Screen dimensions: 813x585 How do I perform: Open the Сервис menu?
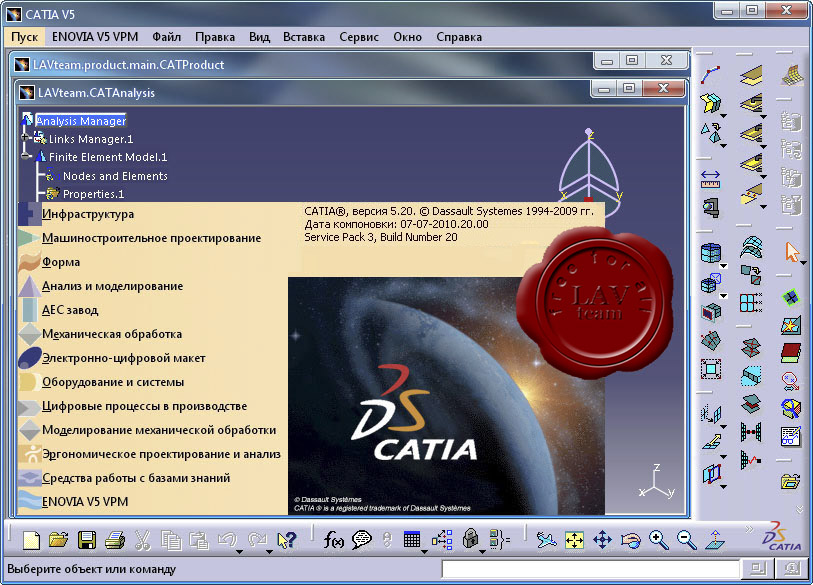(359, 37)
